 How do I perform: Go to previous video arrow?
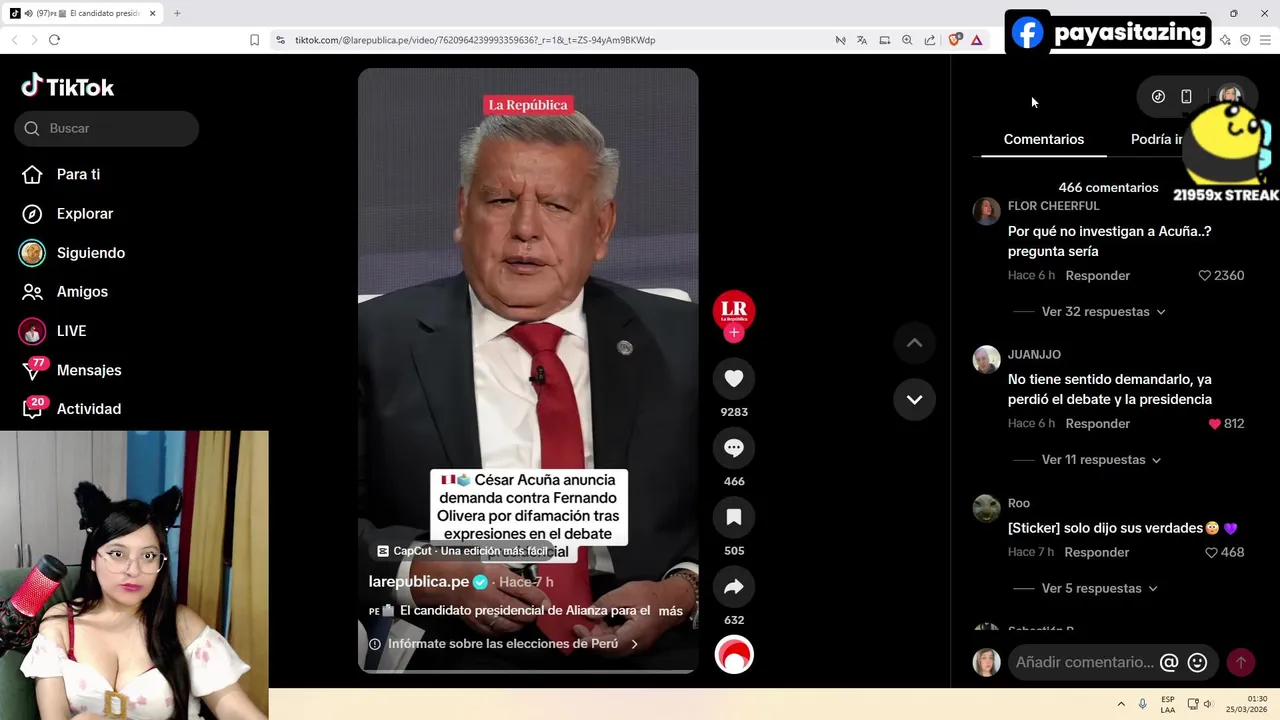pos(914,343)
